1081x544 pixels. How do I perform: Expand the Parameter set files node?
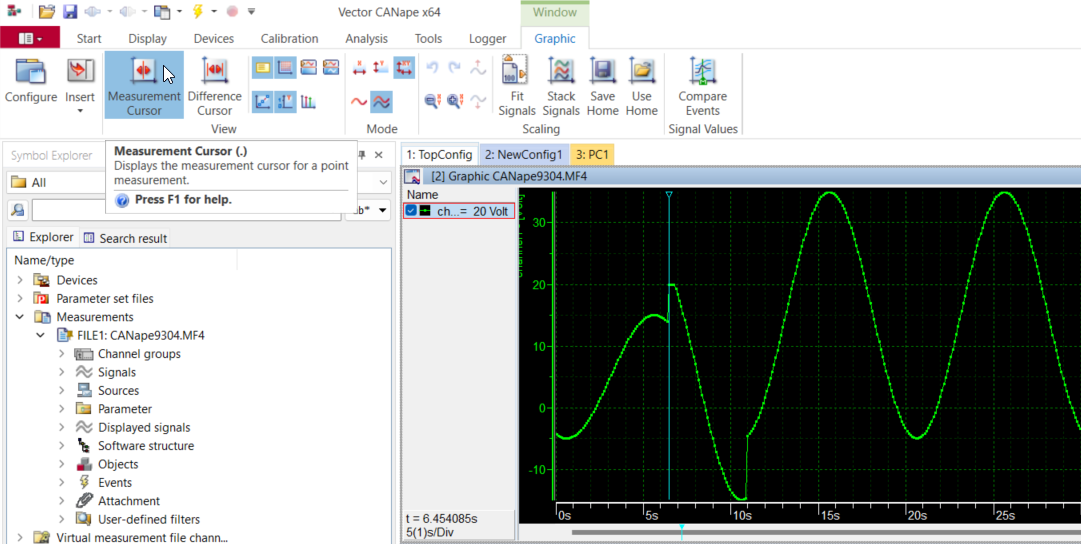(x=19, y=299)
